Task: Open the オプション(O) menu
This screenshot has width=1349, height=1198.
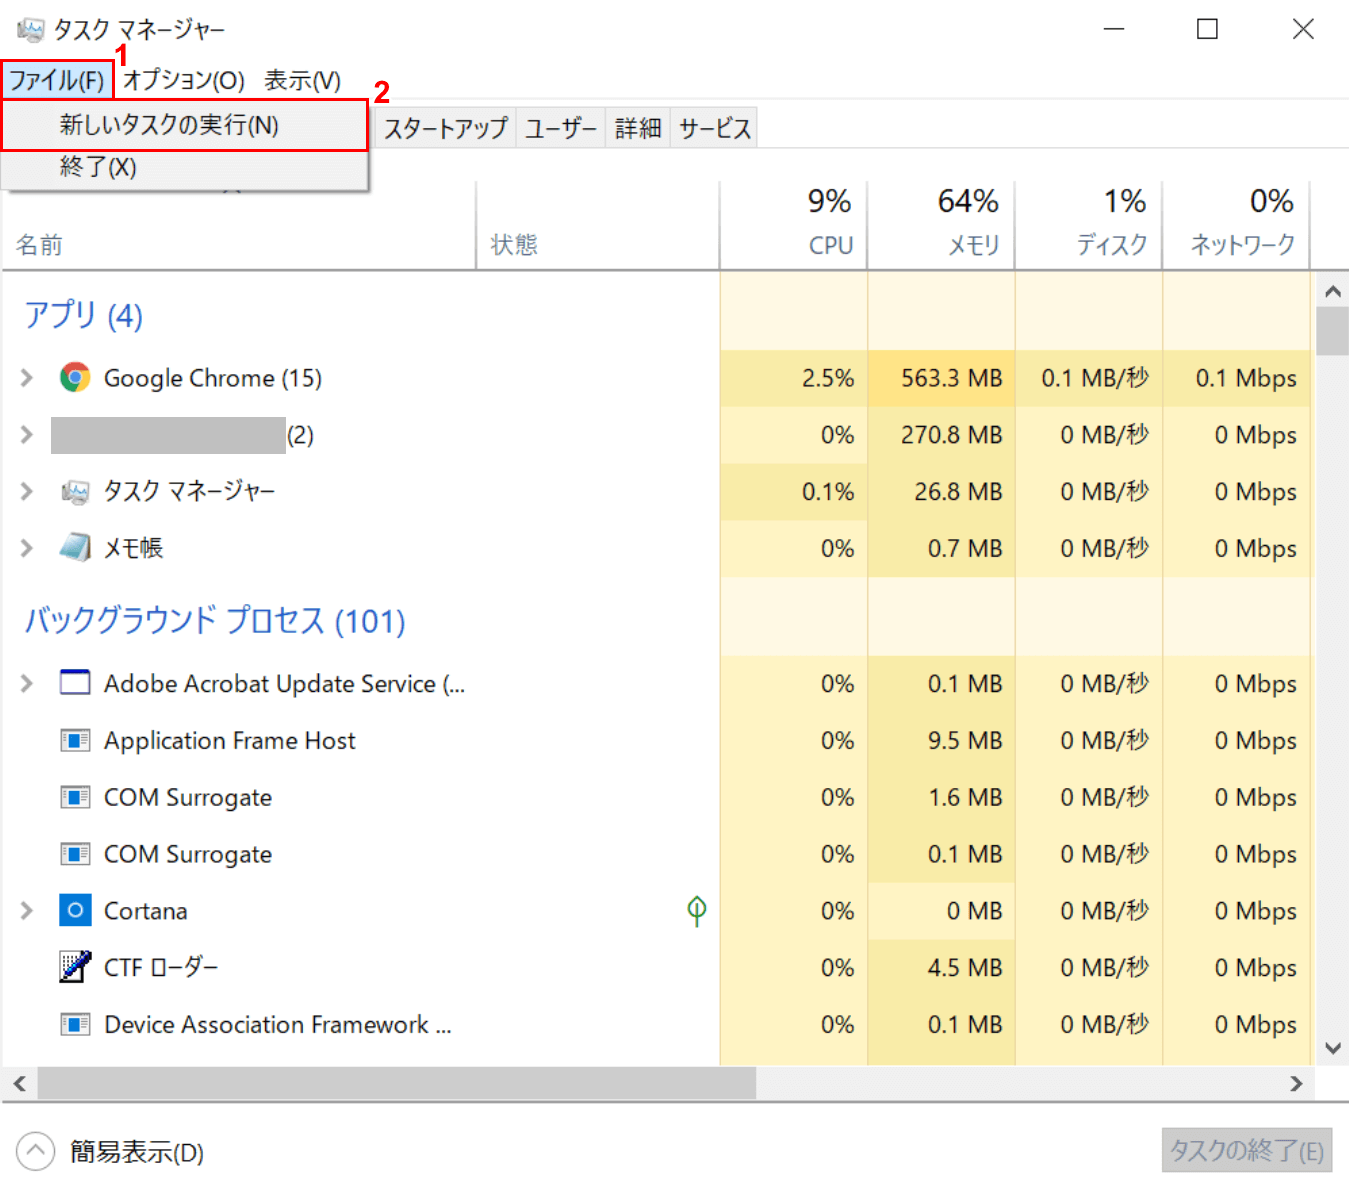Action: [x=184, y=80]
